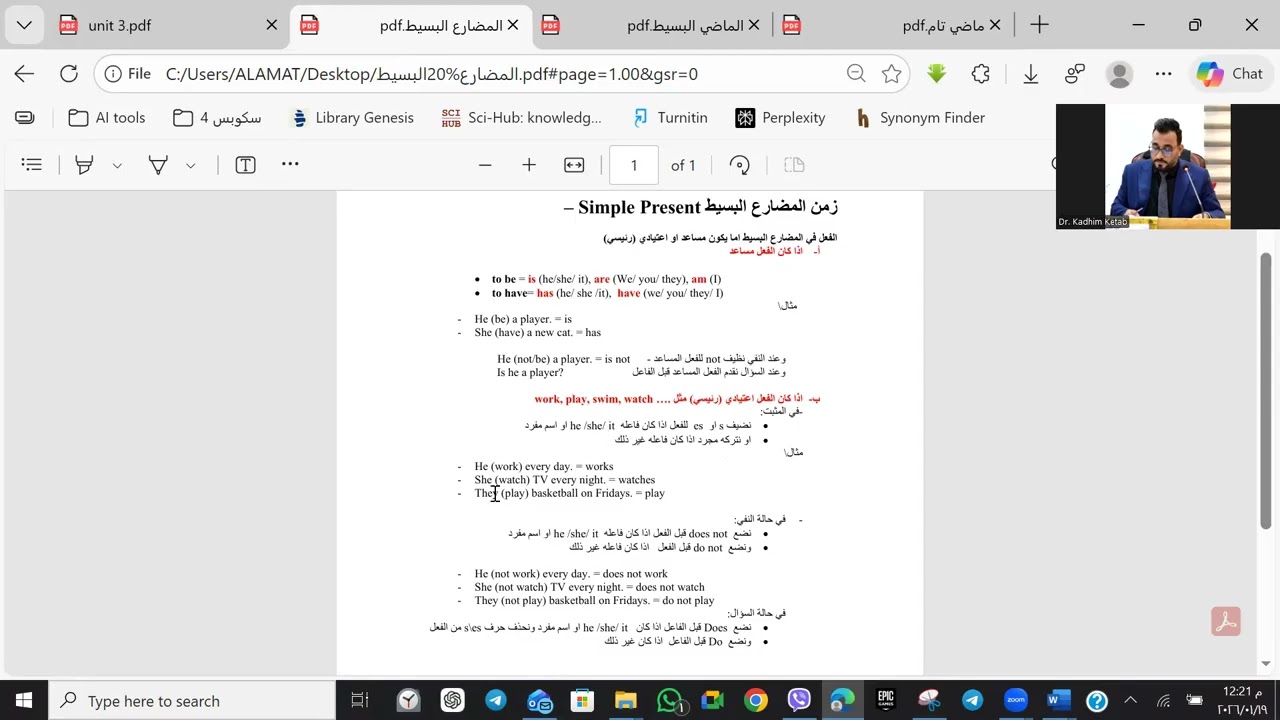This screenshot has width=1280, height=720.
Task: Click the vertical page scrollbar thumb
Action: [x=1266, y=389]
